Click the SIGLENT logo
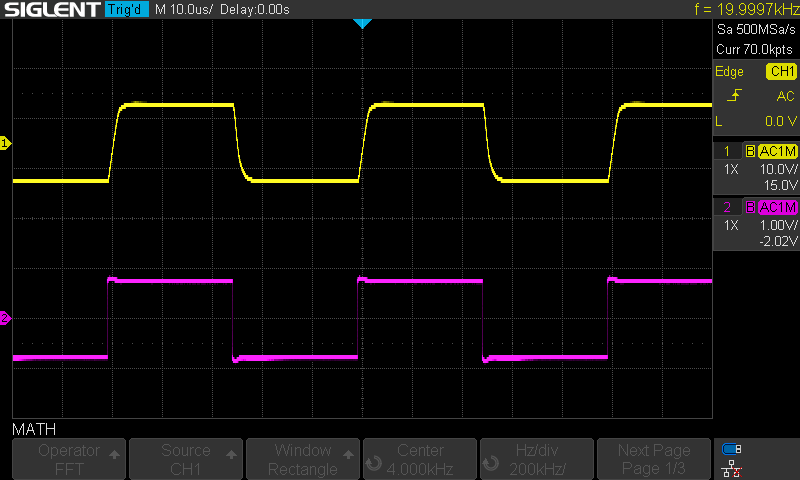Viewport: 800px width, 480px height. pos(52,9)
